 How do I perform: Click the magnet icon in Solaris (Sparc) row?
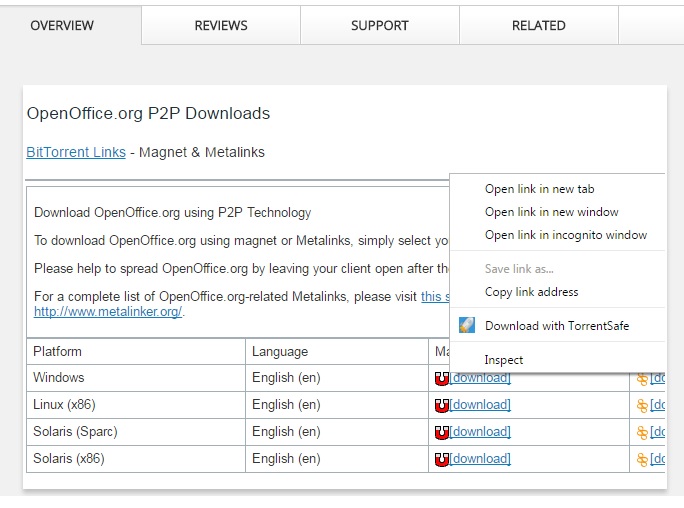442,433
